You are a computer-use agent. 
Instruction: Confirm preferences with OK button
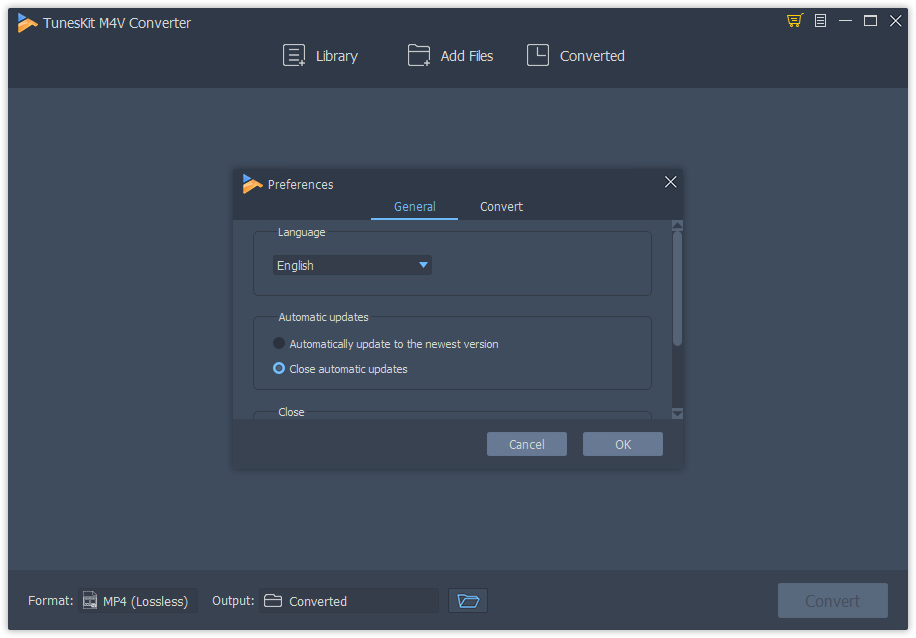point(623,444)
